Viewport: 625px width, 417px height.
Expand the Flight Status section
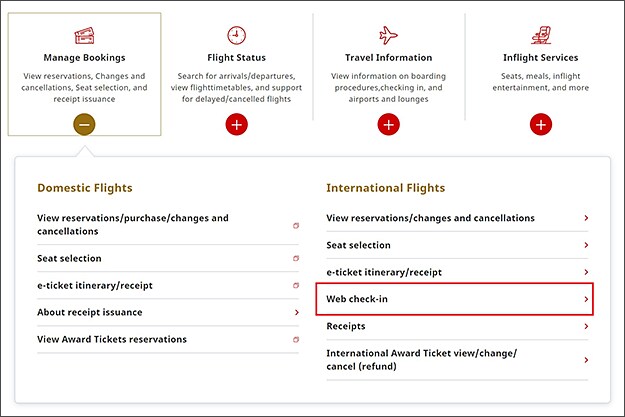[x=236, y=125]
